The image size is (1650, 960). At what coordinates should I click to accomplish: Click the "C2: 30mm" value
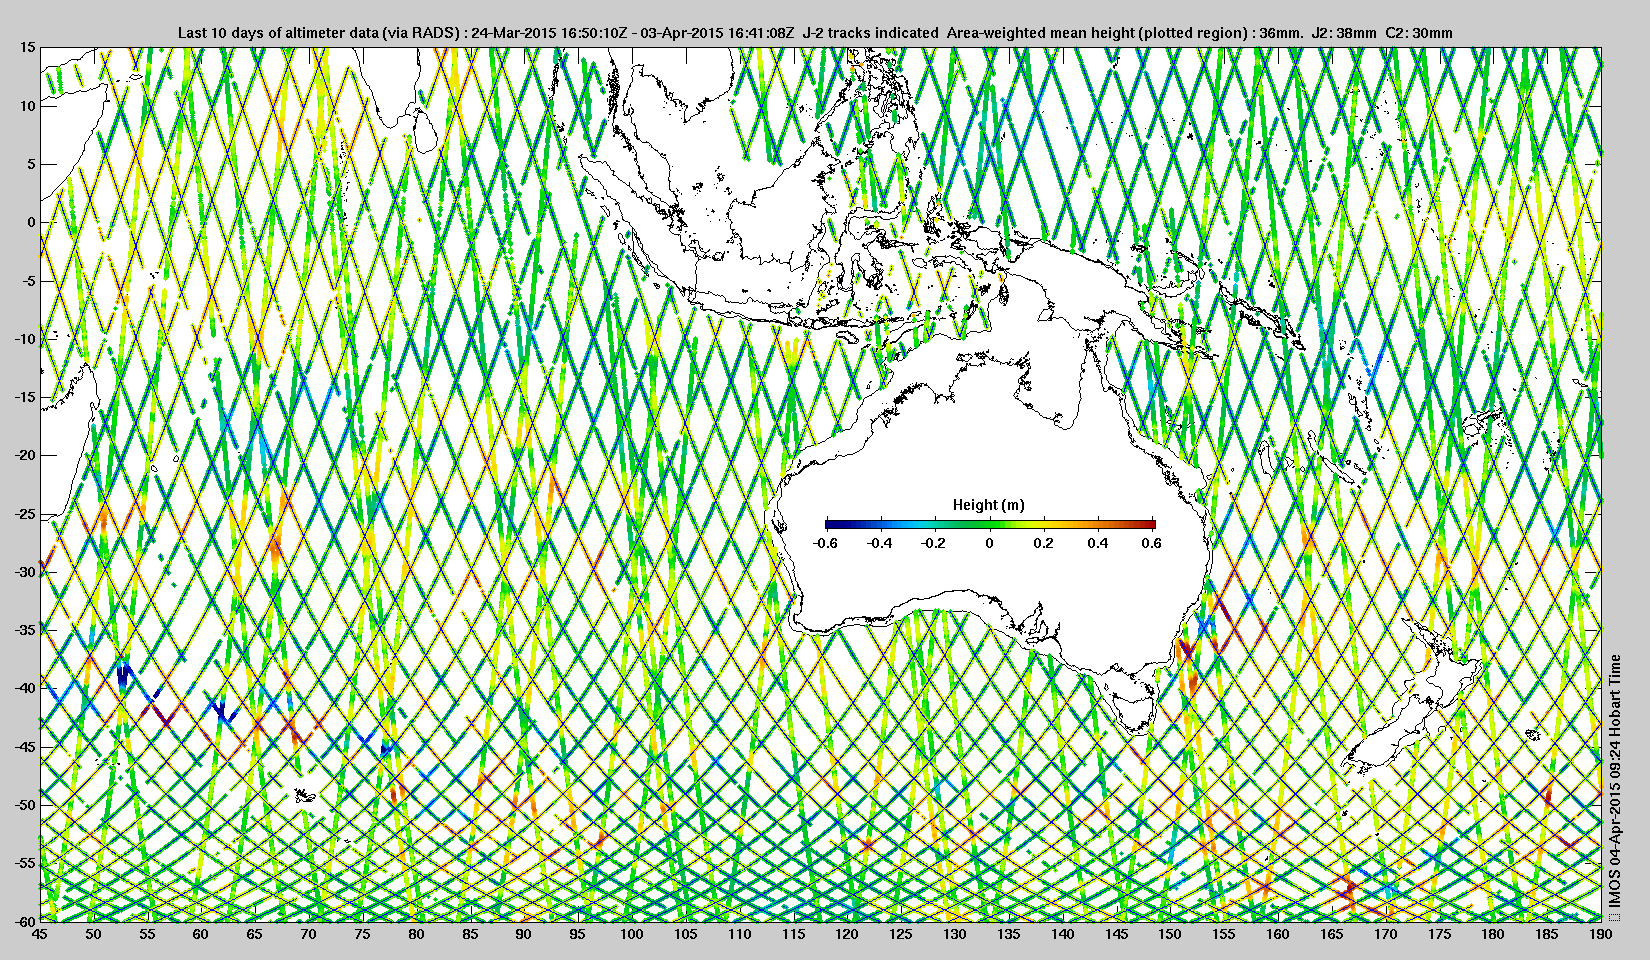(1419, 33)
